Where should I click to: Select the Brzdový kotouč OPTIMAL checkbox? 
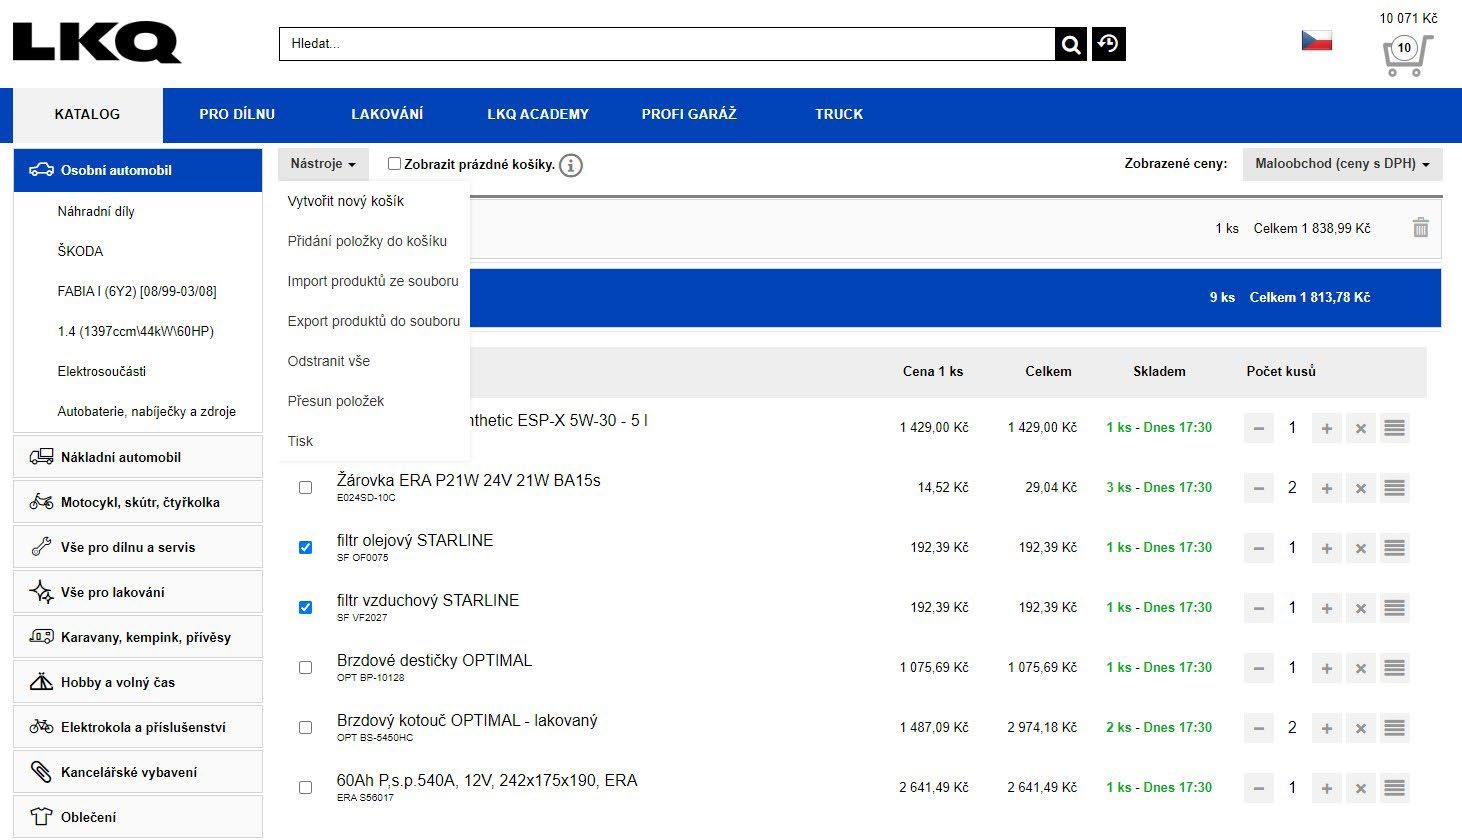(305, 728)
